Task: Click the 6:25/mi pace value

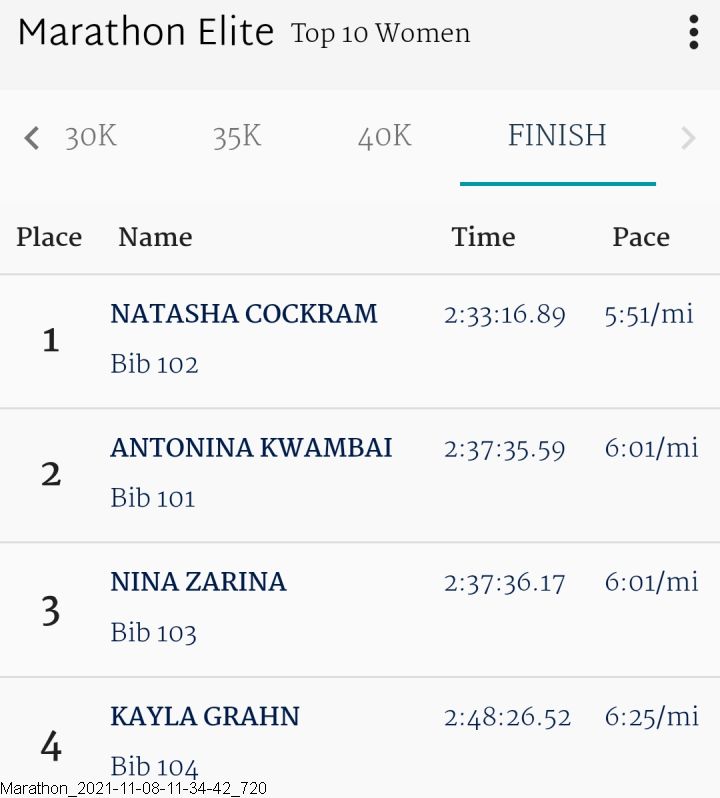Action: (x=651, y=717)
